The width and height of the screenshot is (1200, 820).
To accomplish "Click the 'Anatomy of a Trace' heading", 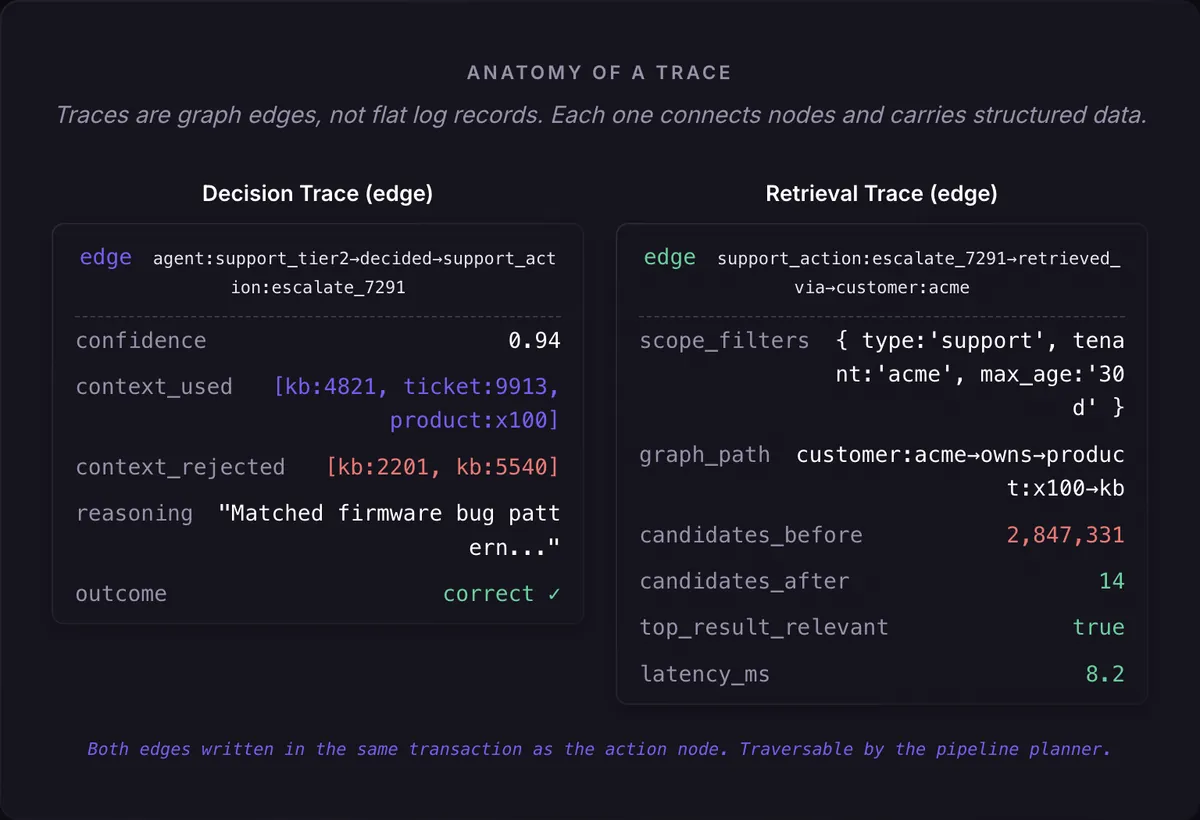I will point(599,73).
